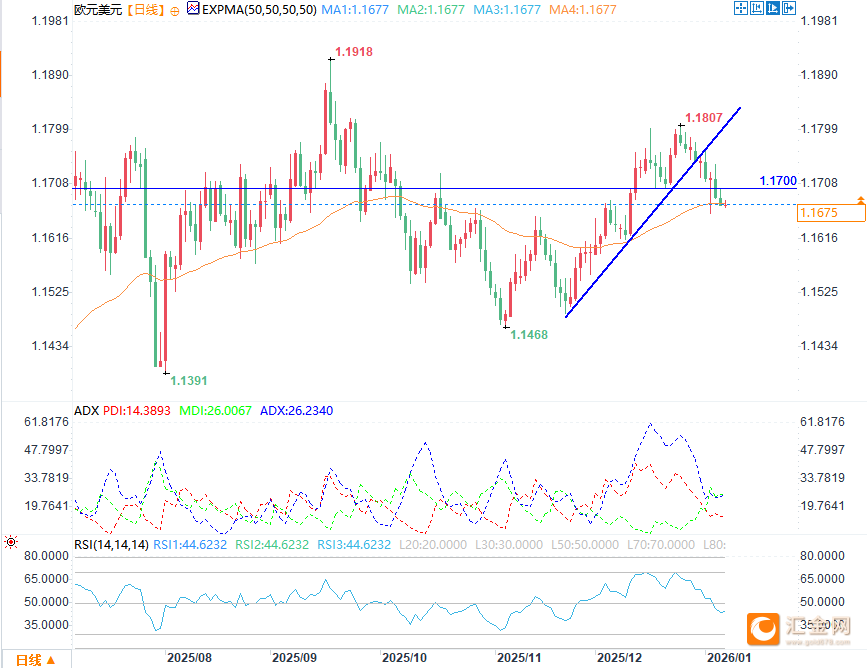Click the L30:30.0000 level label
Viewport: 867px width, 668px height.
[509, 545]
